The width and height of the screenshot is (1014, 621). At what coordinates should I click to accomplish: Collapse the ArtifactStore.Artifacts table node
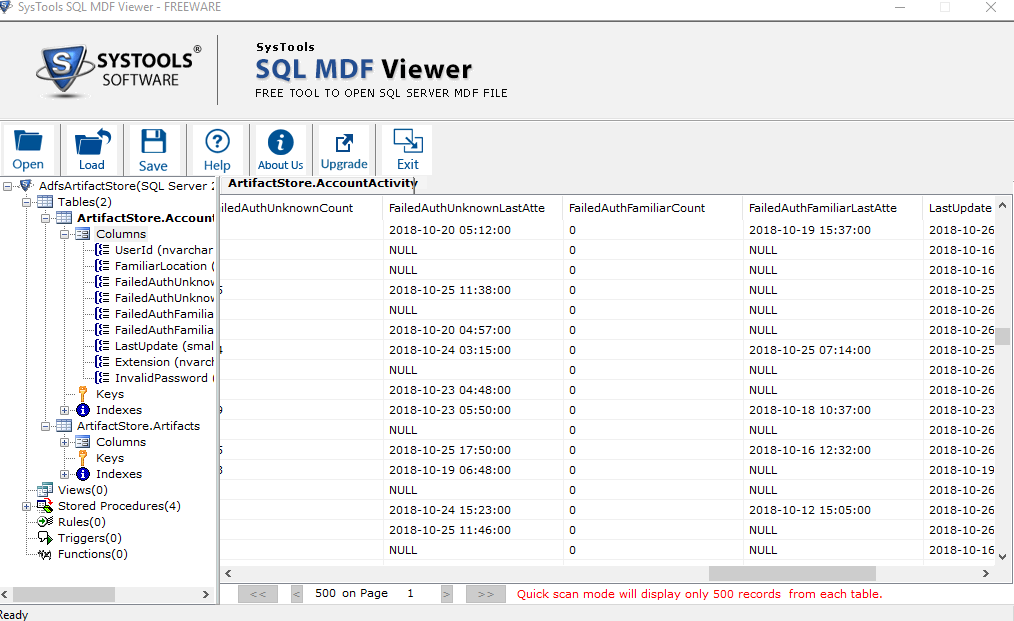(x=46, y=426)
